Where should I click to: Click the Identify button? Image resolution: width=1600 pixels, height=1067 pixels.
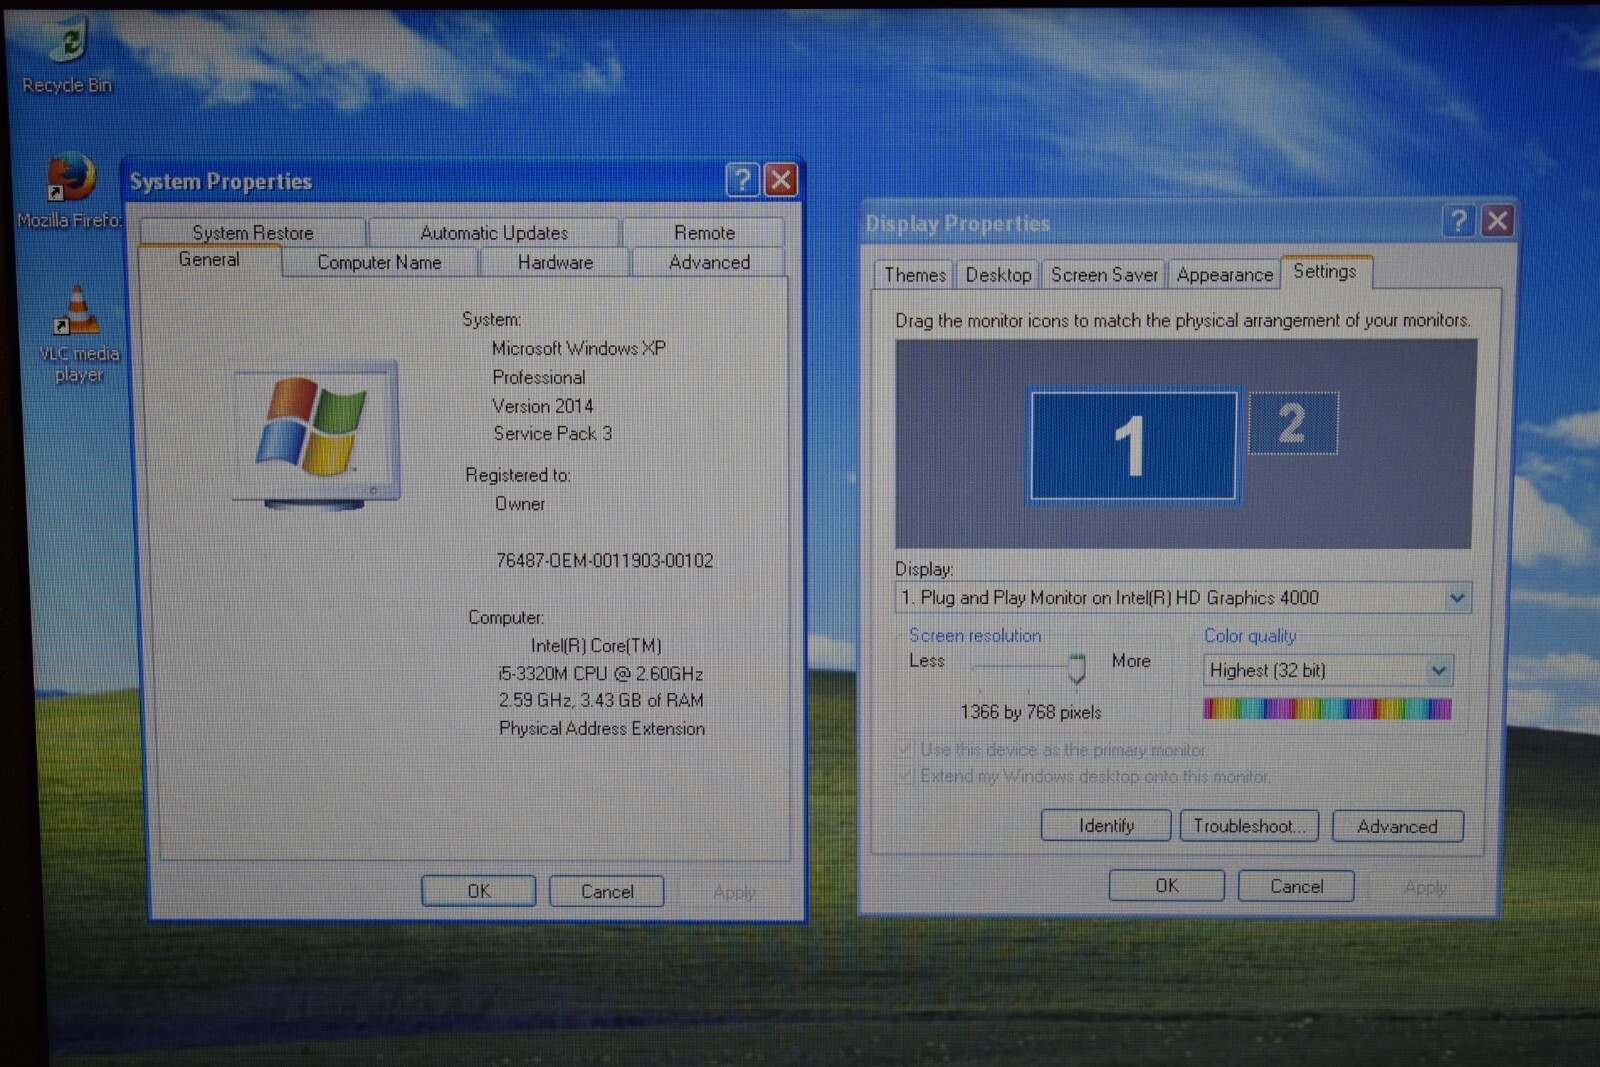[1106, 826]
